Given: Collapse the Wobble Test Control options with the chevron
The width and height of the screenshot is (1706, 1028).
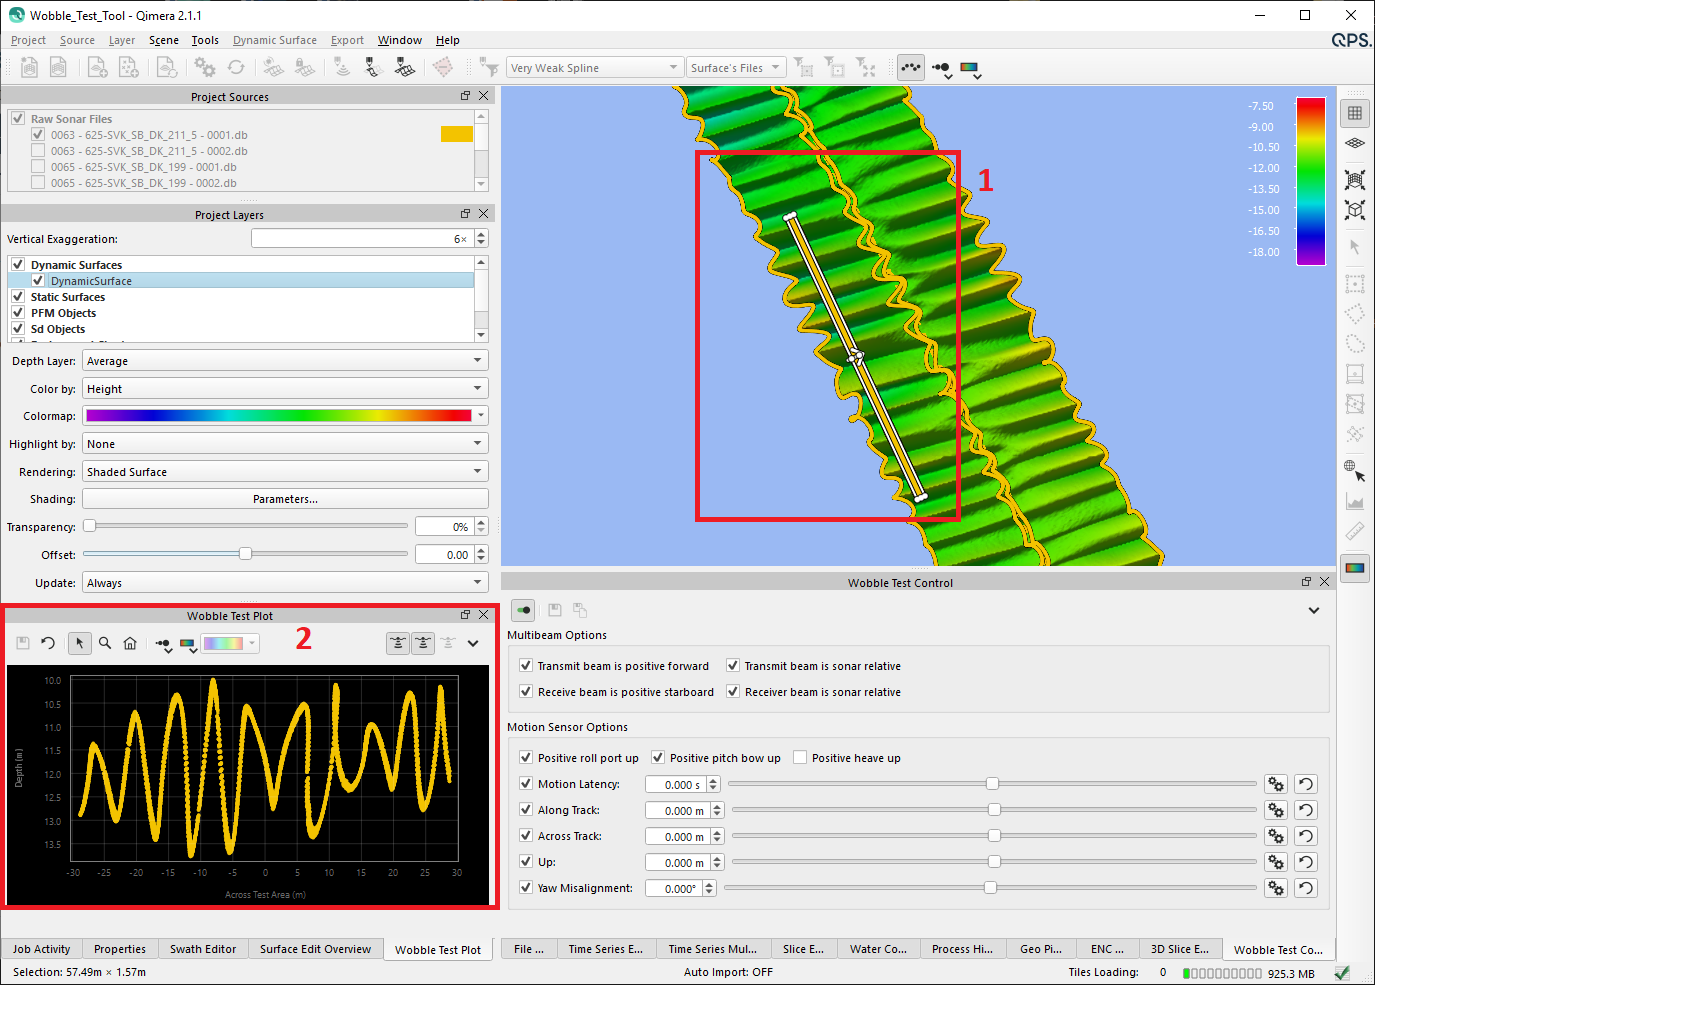Looking at the screenshot, I should [1314, 610].
